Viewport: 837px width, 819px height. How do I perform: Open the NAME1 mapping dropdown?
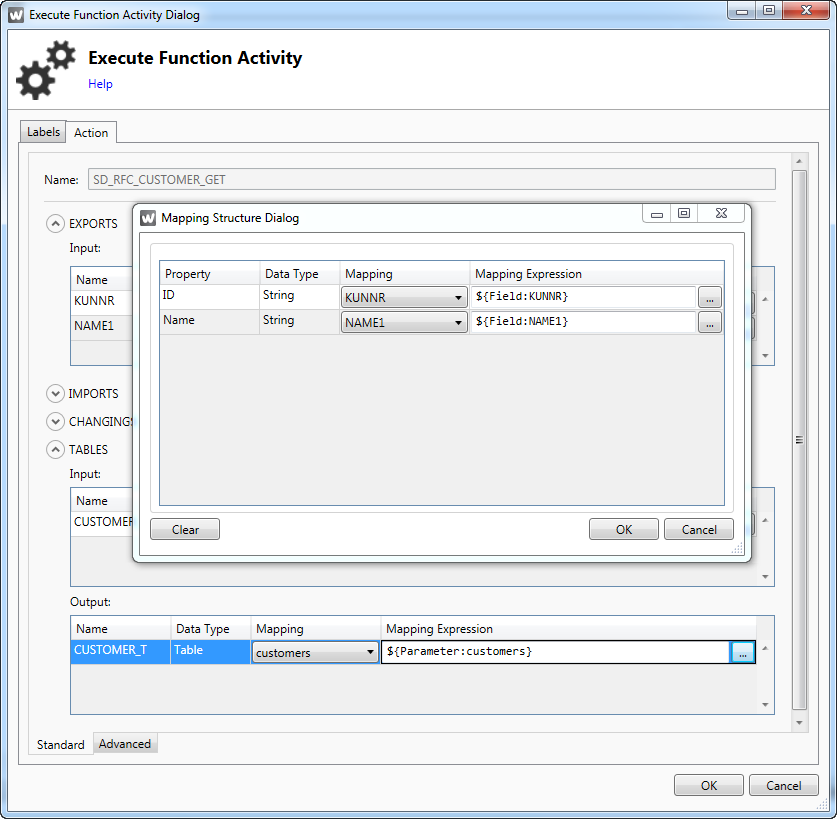(x=404, y=322)
